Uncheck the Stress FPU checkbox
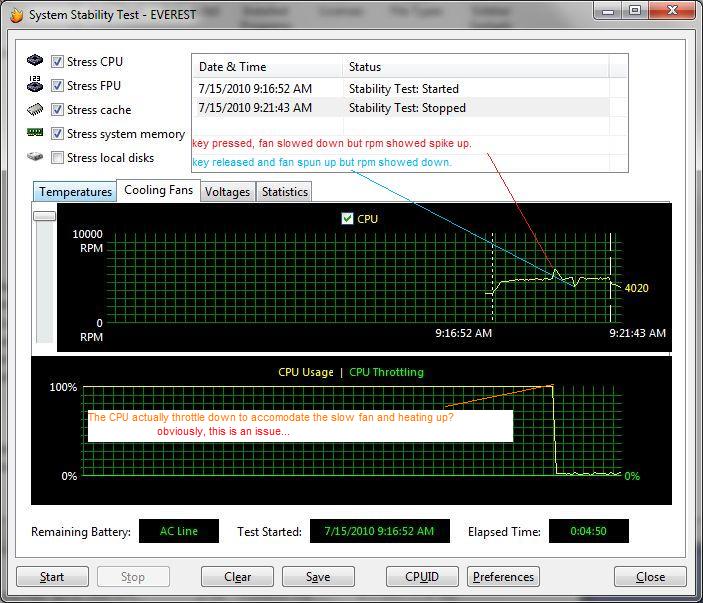Viewport: 703px width, 603px height. [57, 85]
